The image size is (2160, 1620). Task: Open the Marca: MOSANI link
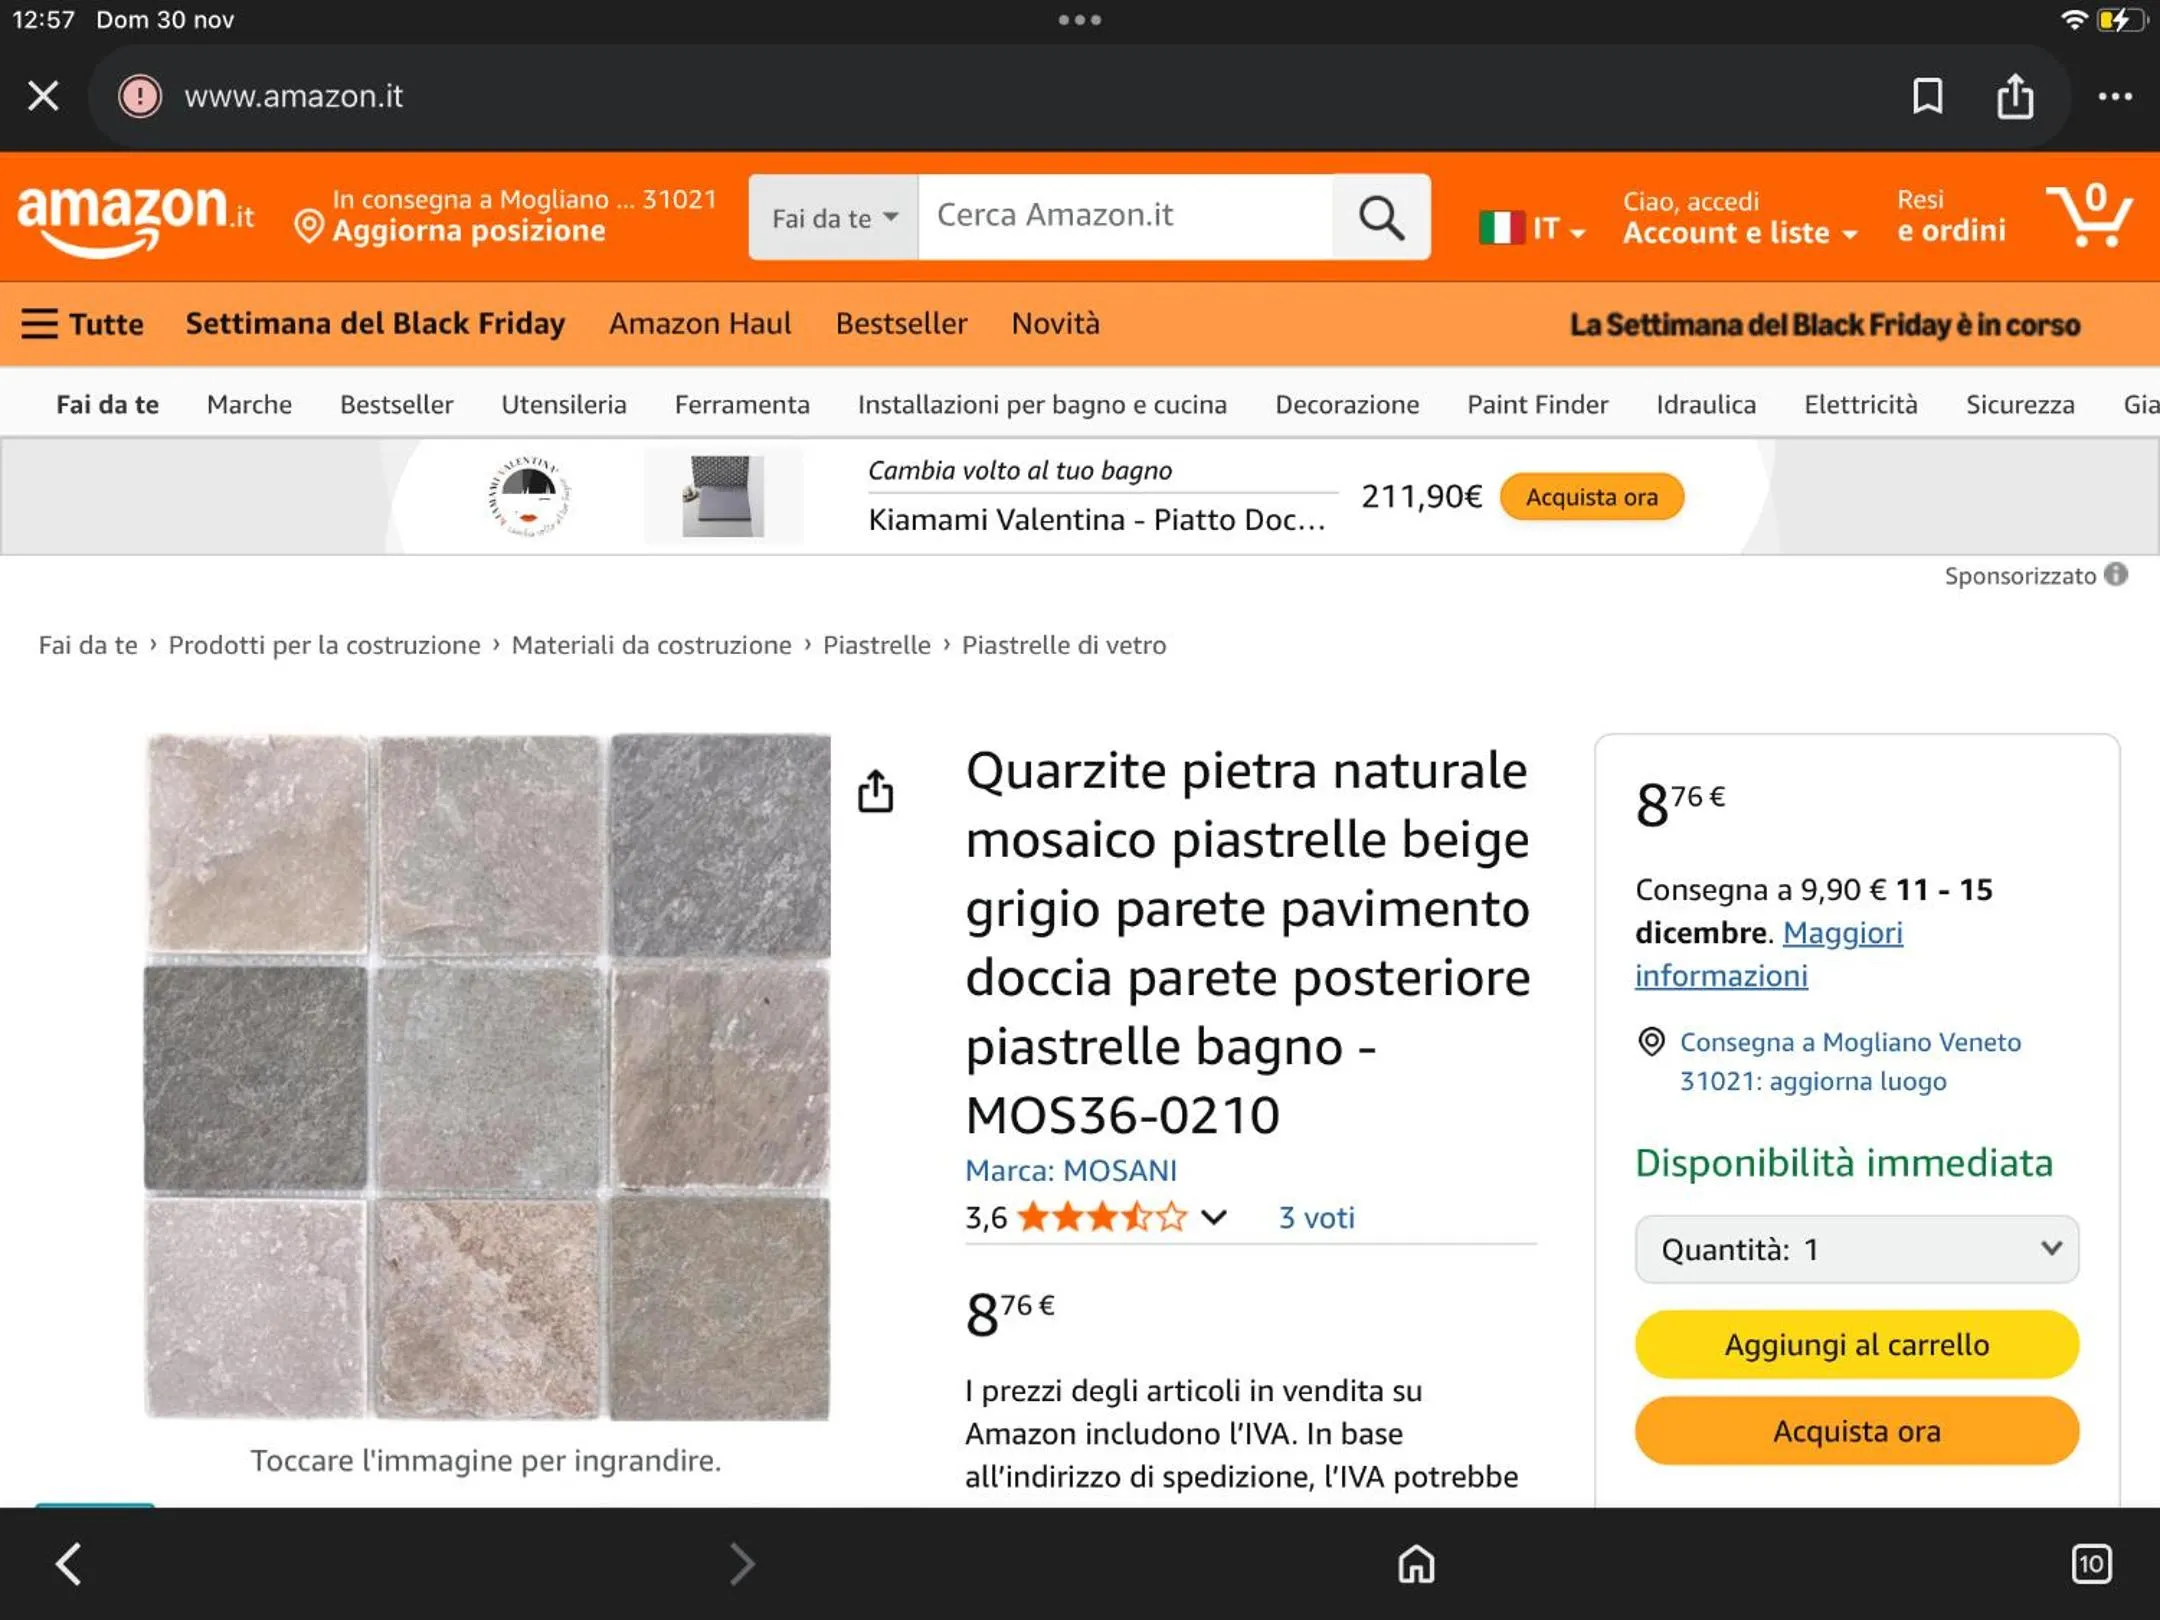[1070, 1170]
